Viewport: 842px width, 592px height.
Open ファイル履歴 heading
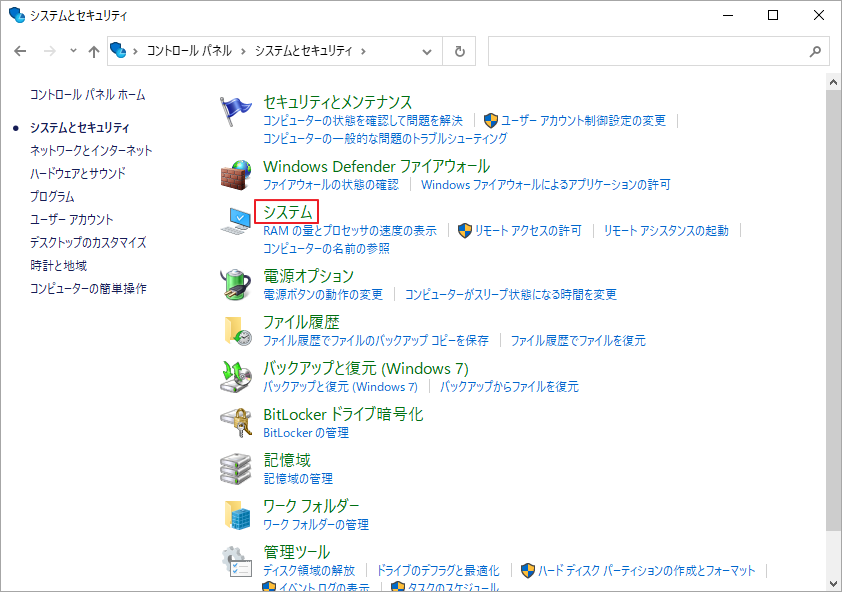tap(301, 322)
